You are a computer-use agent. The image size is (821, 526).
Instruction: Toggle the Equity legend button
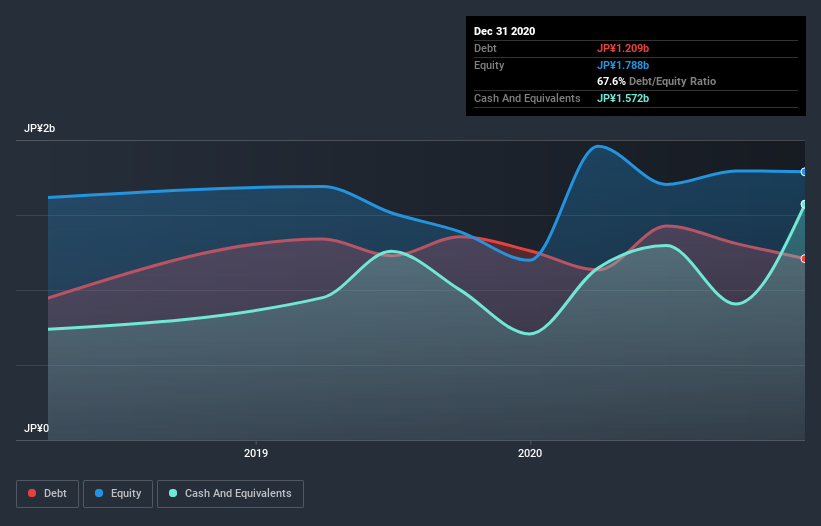(118, 494)
